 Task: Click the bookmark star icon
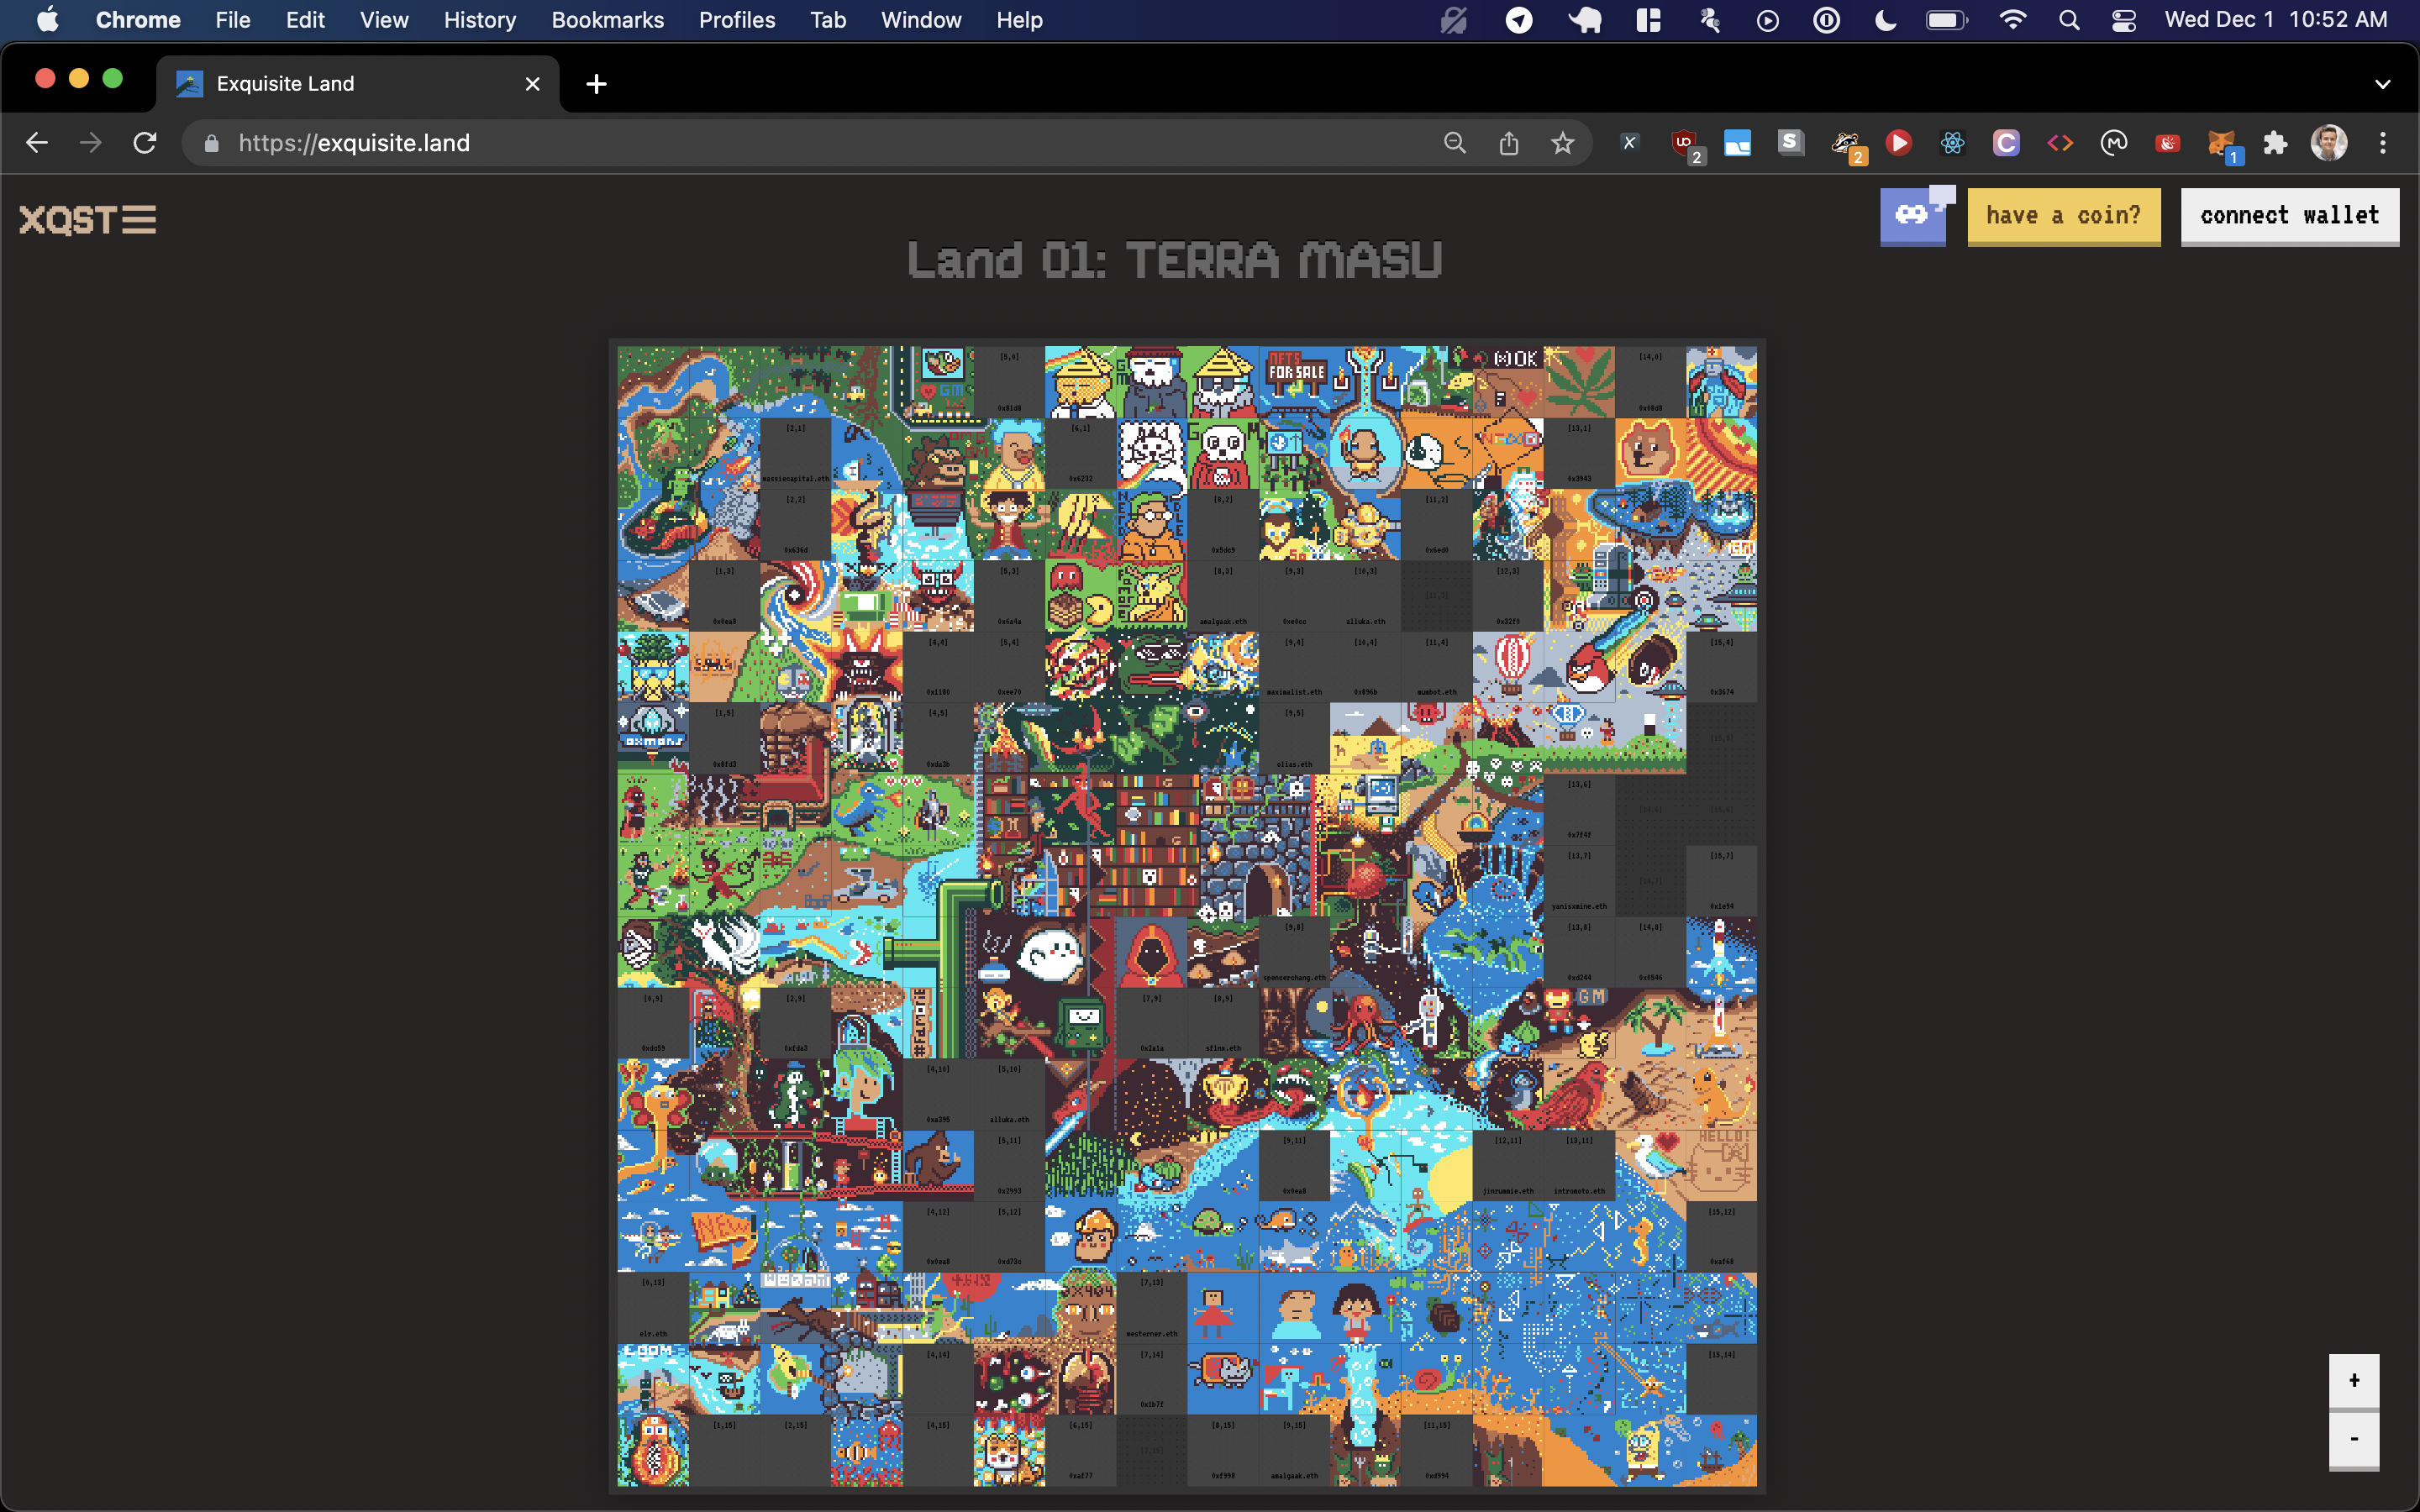[1562, 143]
